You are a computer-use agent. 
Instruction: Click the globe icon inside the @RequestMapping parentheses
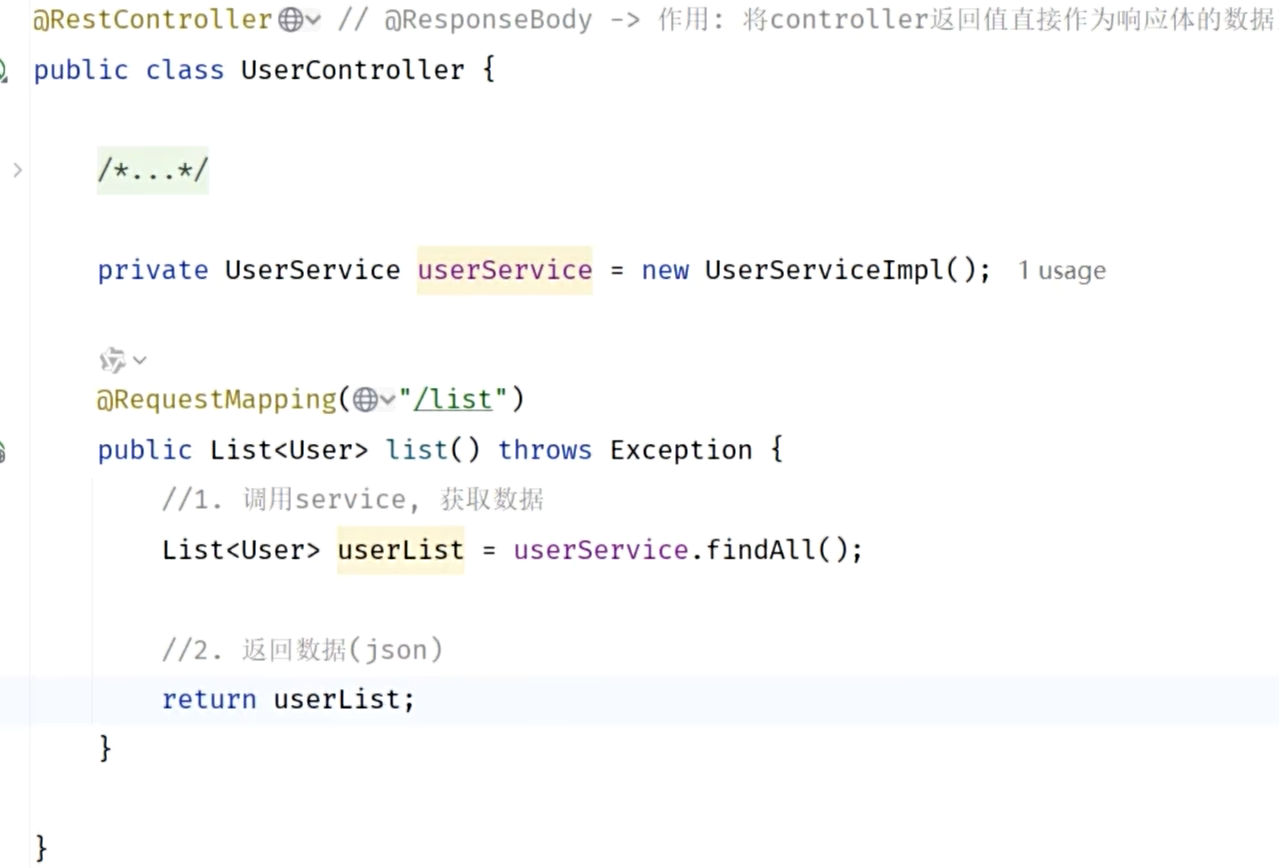(366, 398)
